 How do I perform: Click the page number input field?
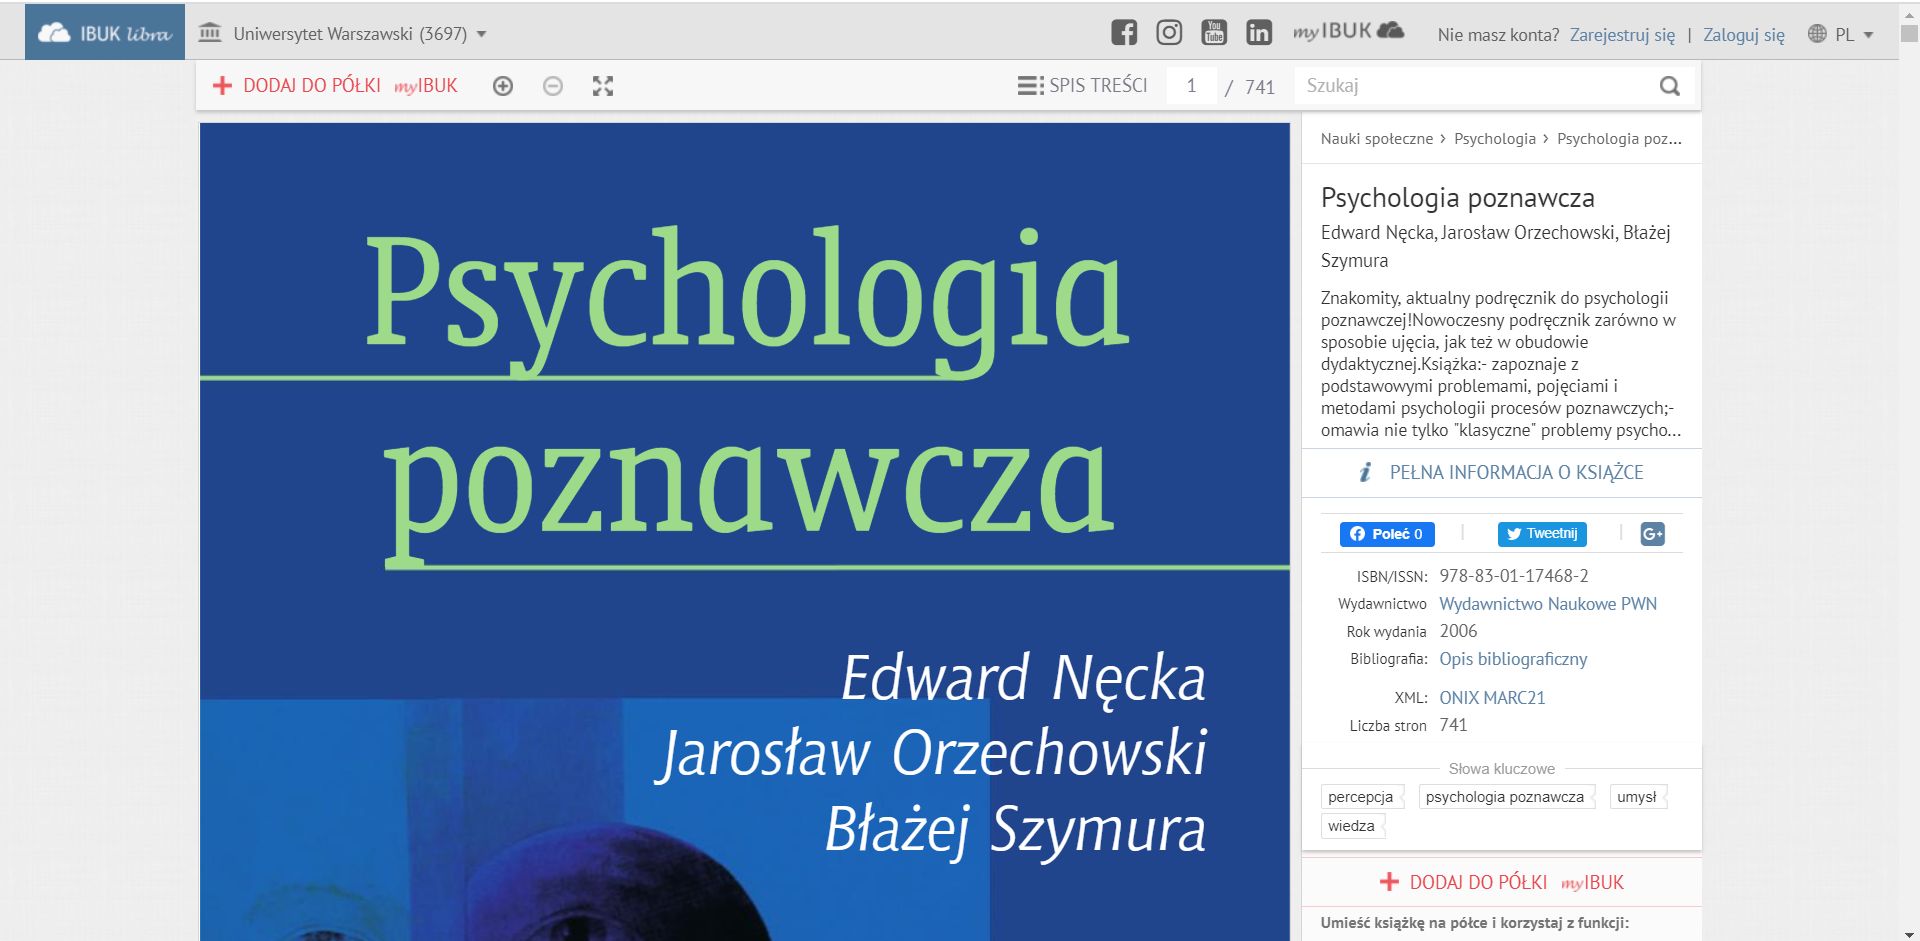[x=1191, y=86]
